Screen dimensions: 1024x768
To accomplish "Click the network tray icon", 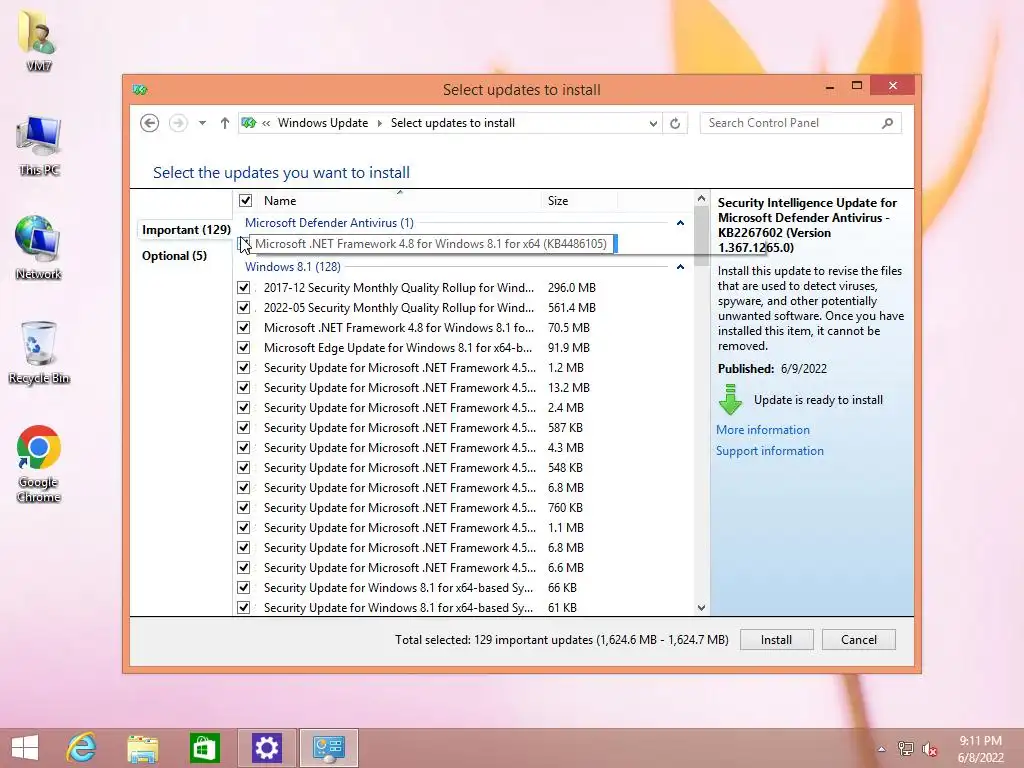I will pyautogui.click(x=905, y=749).
